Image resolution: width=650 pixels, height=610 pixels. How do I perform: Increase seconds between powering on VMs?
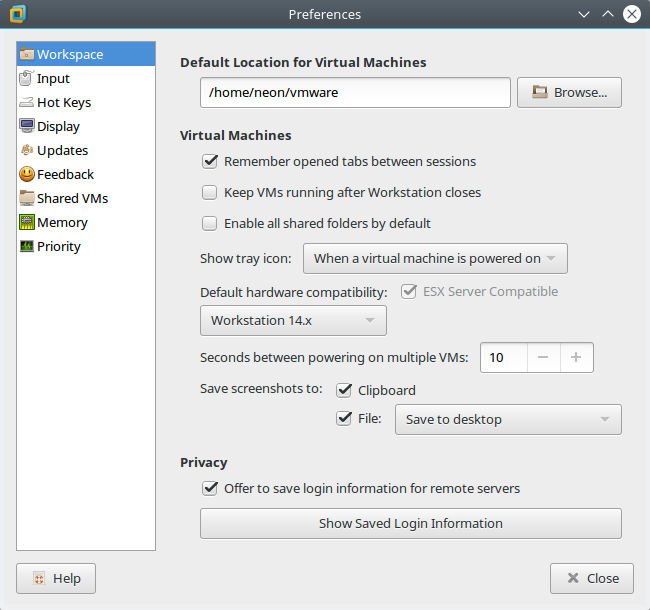(x=576, y=357)
